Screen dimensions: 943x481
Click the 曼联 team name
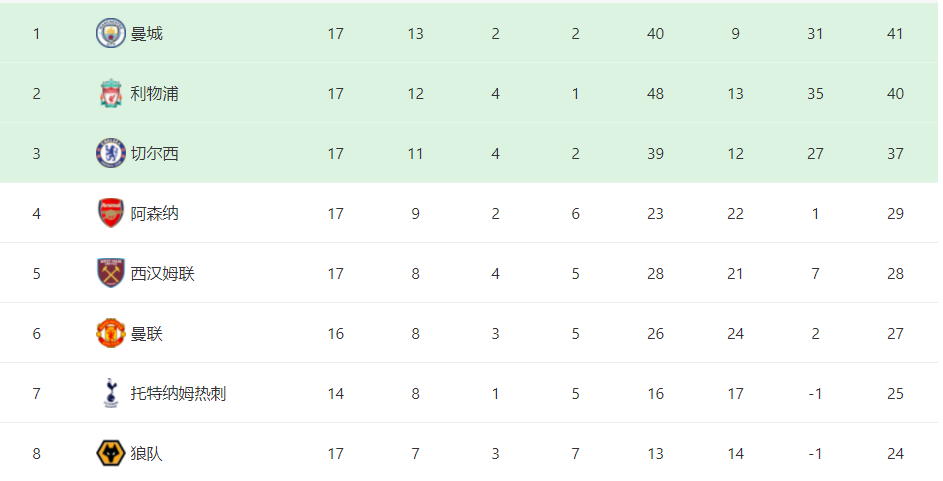(x=147, y=334)
